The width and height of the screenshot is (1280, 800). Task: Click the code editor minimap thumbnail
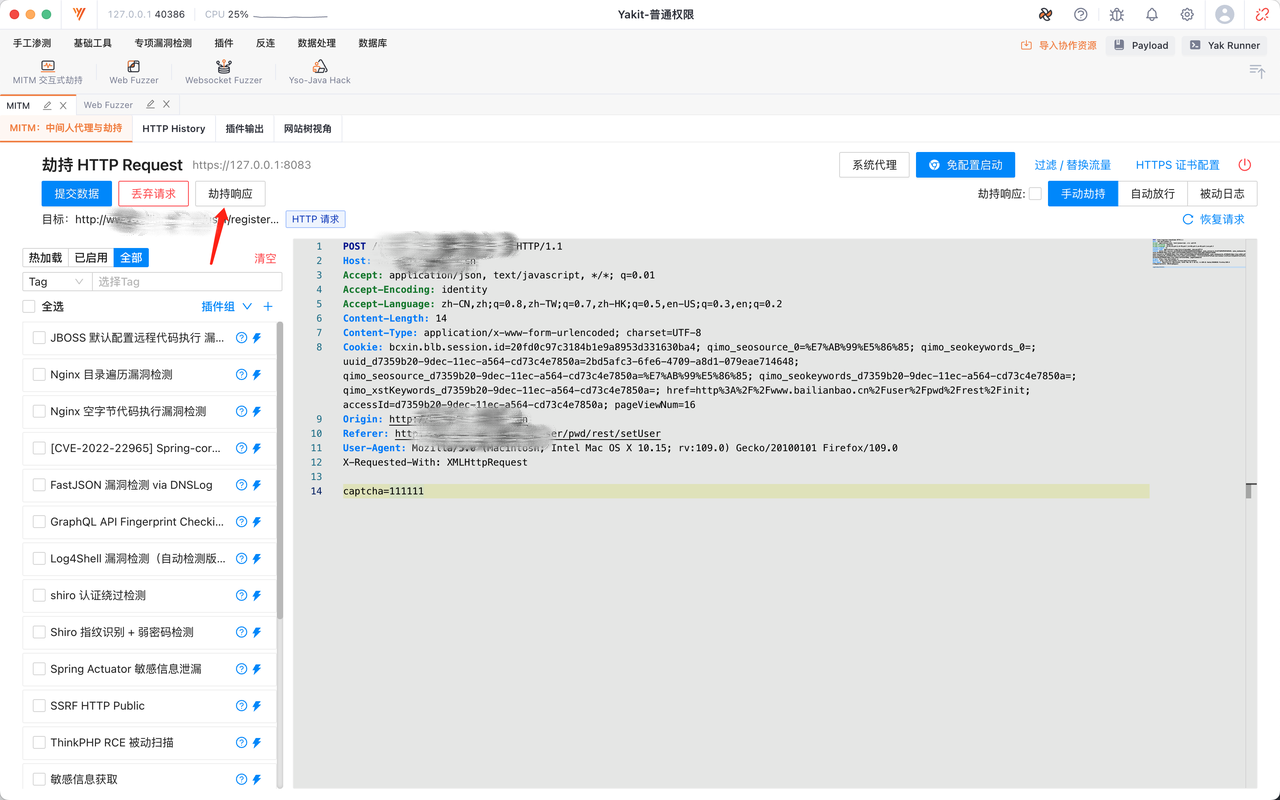pos(1198,254)
